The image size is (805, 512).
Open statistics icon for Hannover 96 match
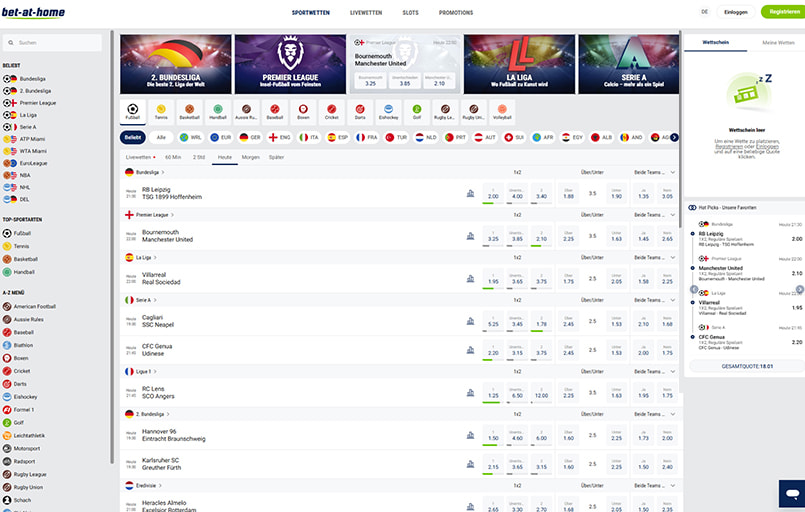[x=470, y=435]
